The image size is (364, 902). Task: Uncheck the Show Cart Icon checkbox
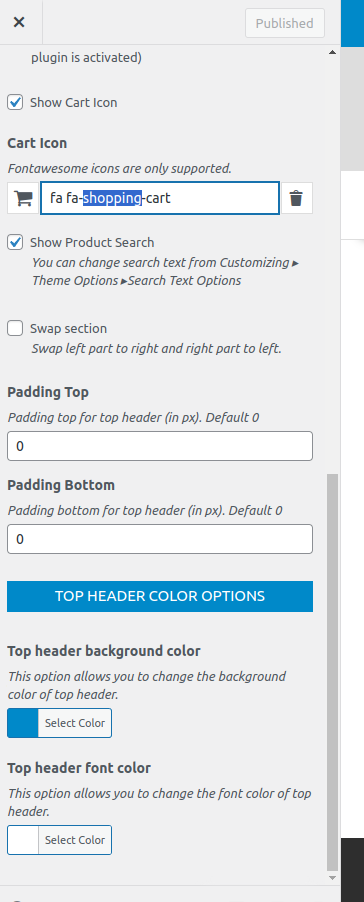15,102
